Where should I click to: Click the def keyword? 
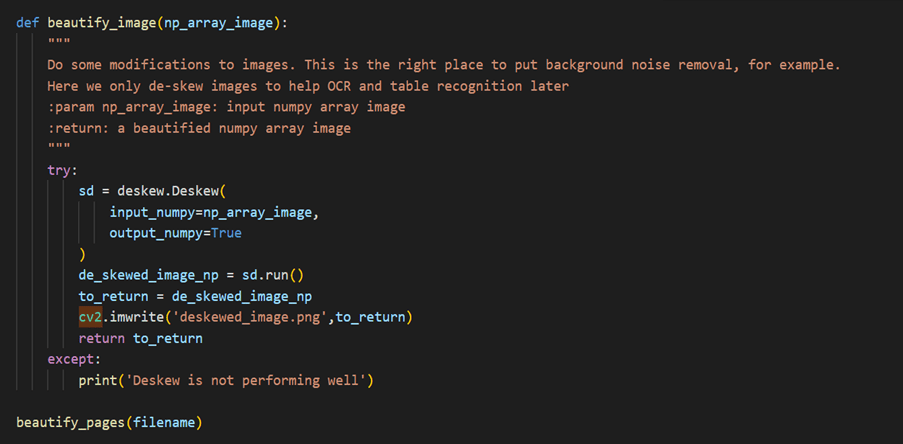(x=28, y=23)
